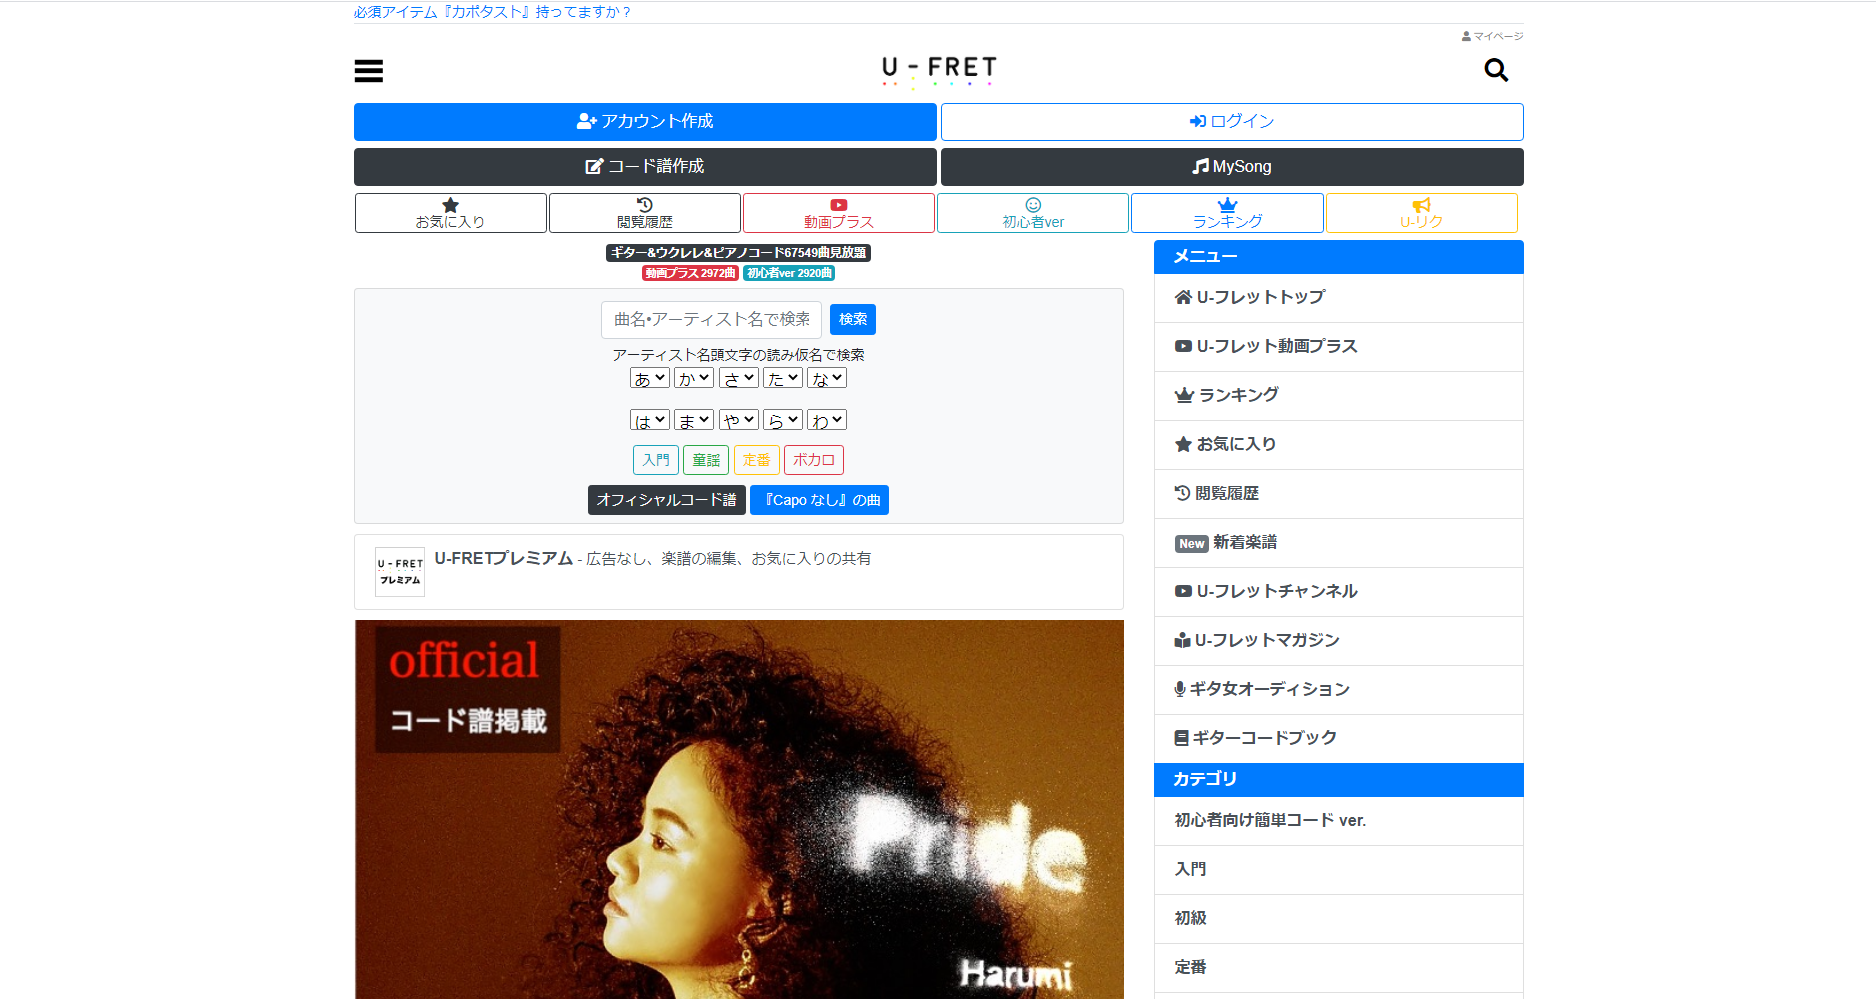Enable the 『Capo なし』の曲 filter

(x=819, y=499)
